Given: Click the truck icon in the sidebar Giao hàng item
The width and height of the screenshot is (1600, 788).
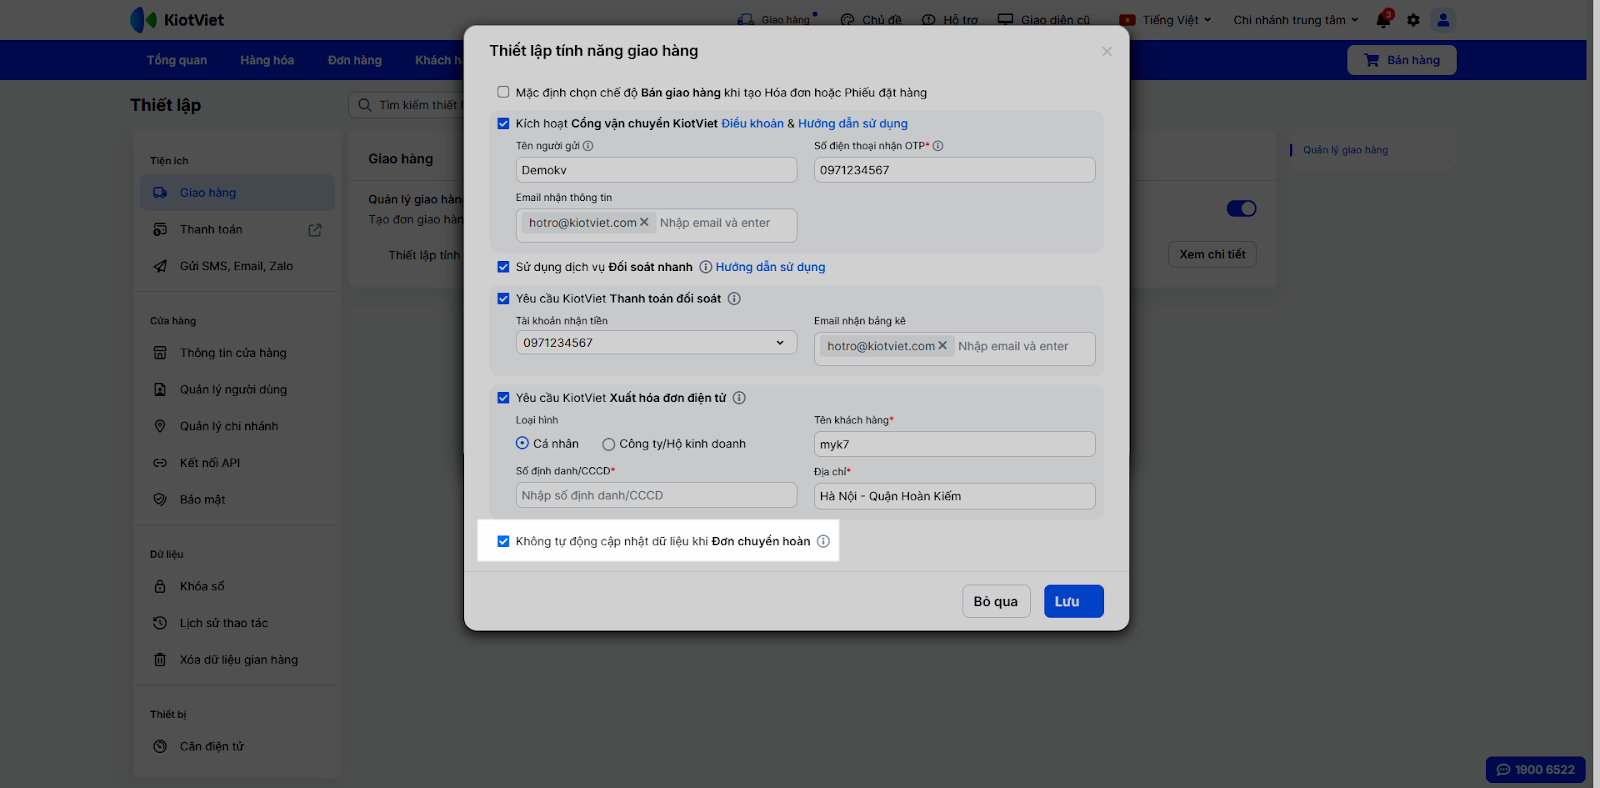Looking at the screenshot, I should [x=160, y=193].
